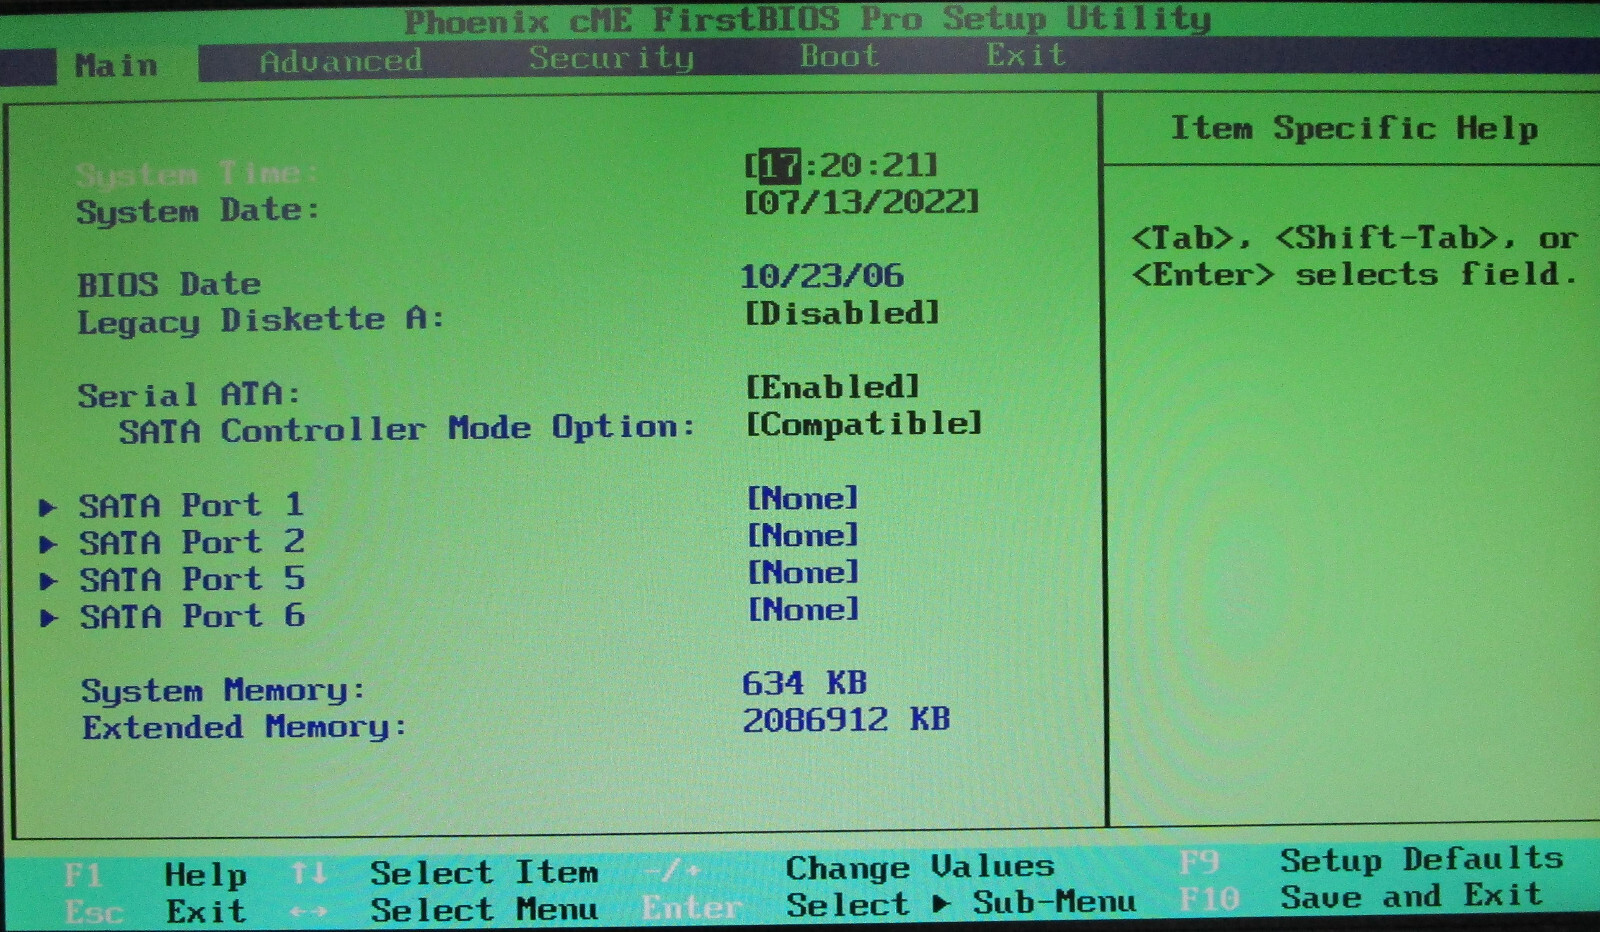
Task: Select SATA Port 5 None value
Action: tap(804, 572)
